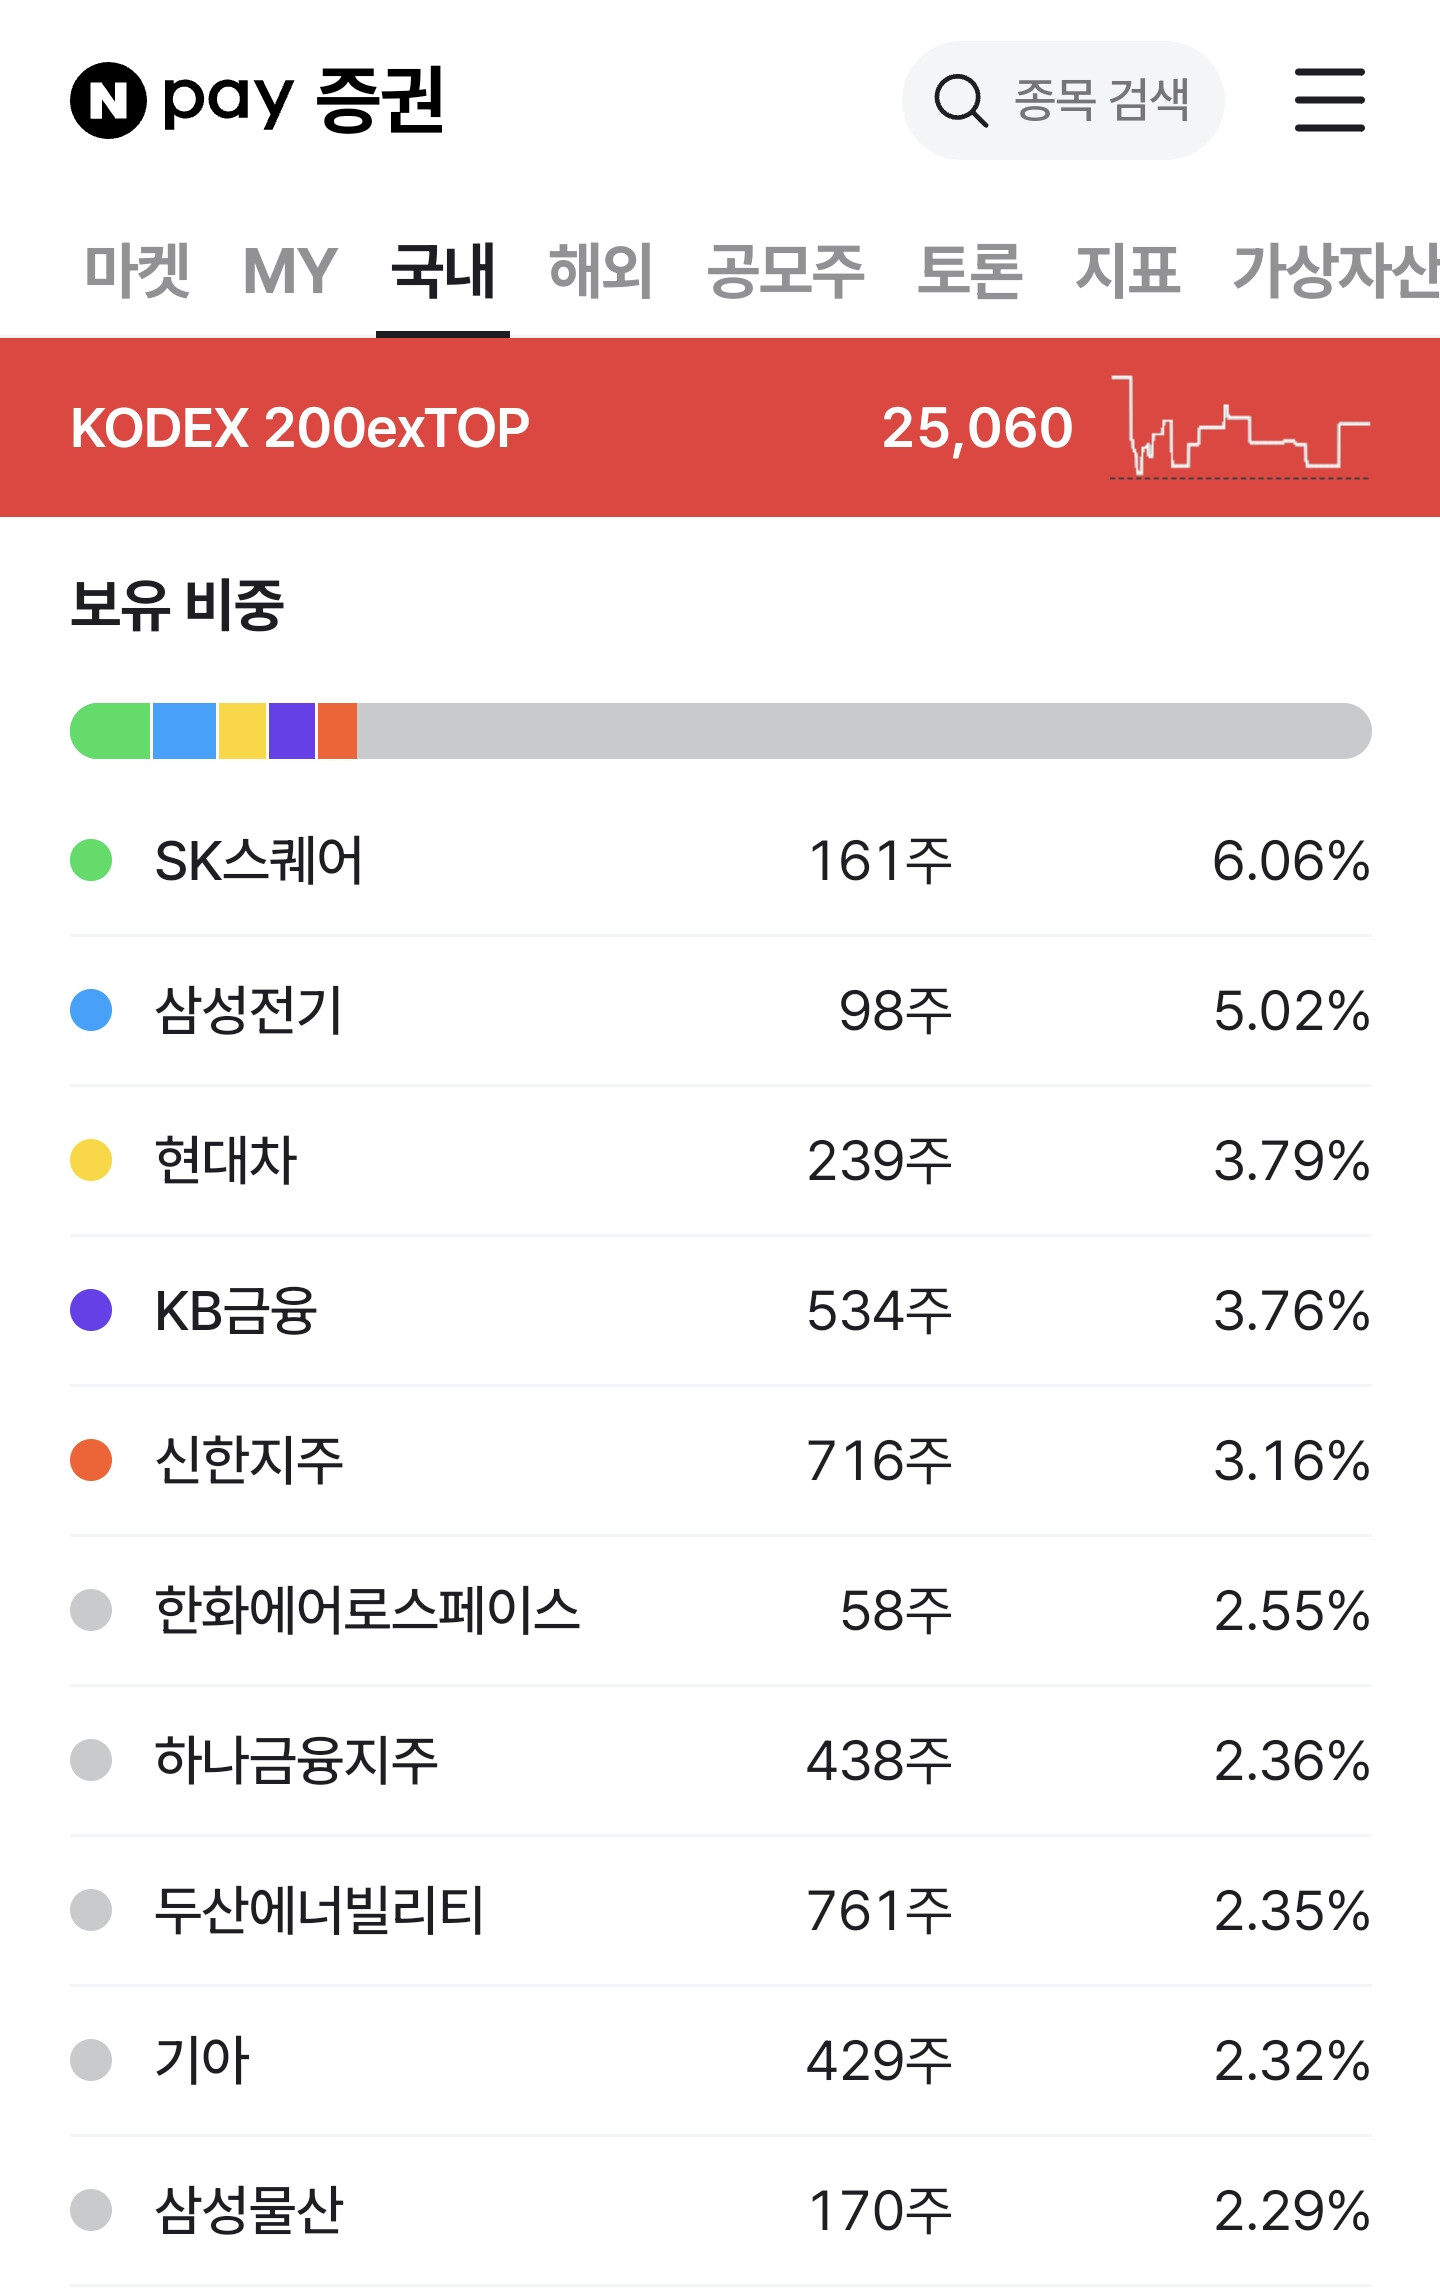Image resolution: width=1440 pixels, height=2292 pixels.
Task: Open the hamburger menu icon
Action: click(x=1329, y=100)
